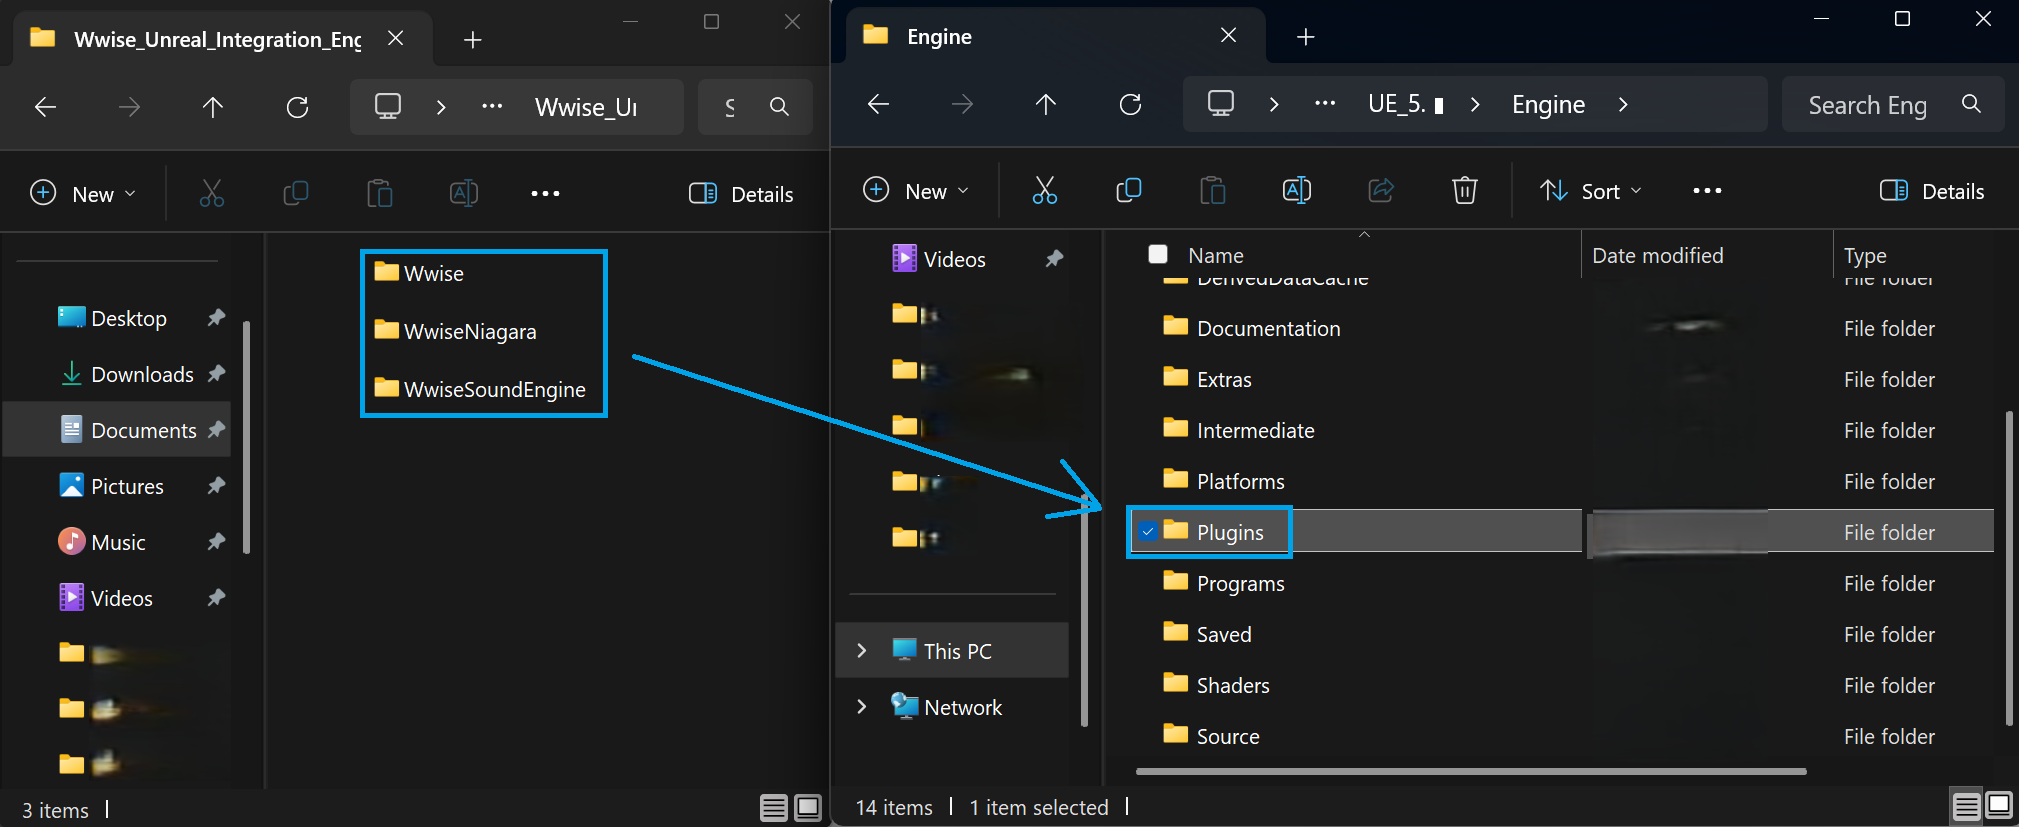Click Up arrow in Wwise window
This screenshot has width=2019, height=827.
pos(213,107)
